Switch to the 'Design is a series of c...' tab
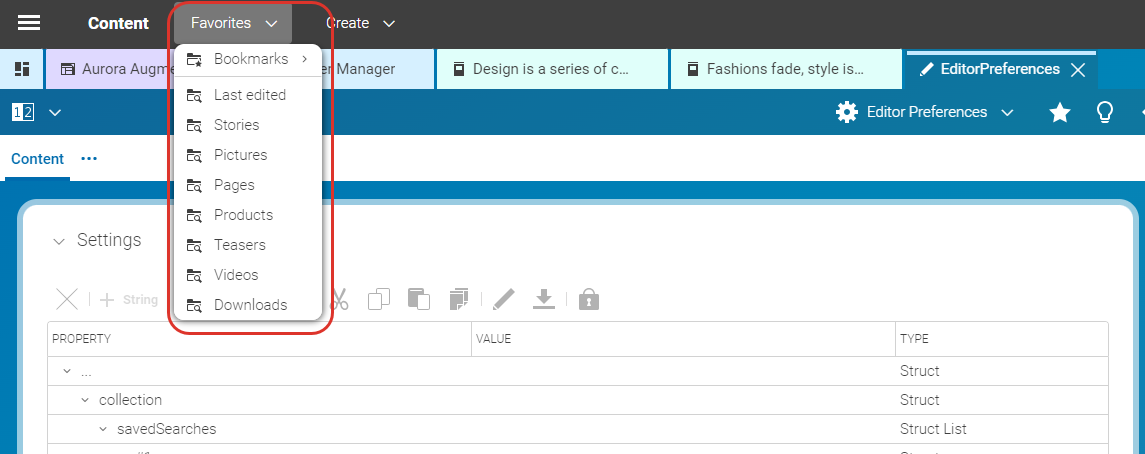Screen dimensions: 1145x454 tap(552, 69)
